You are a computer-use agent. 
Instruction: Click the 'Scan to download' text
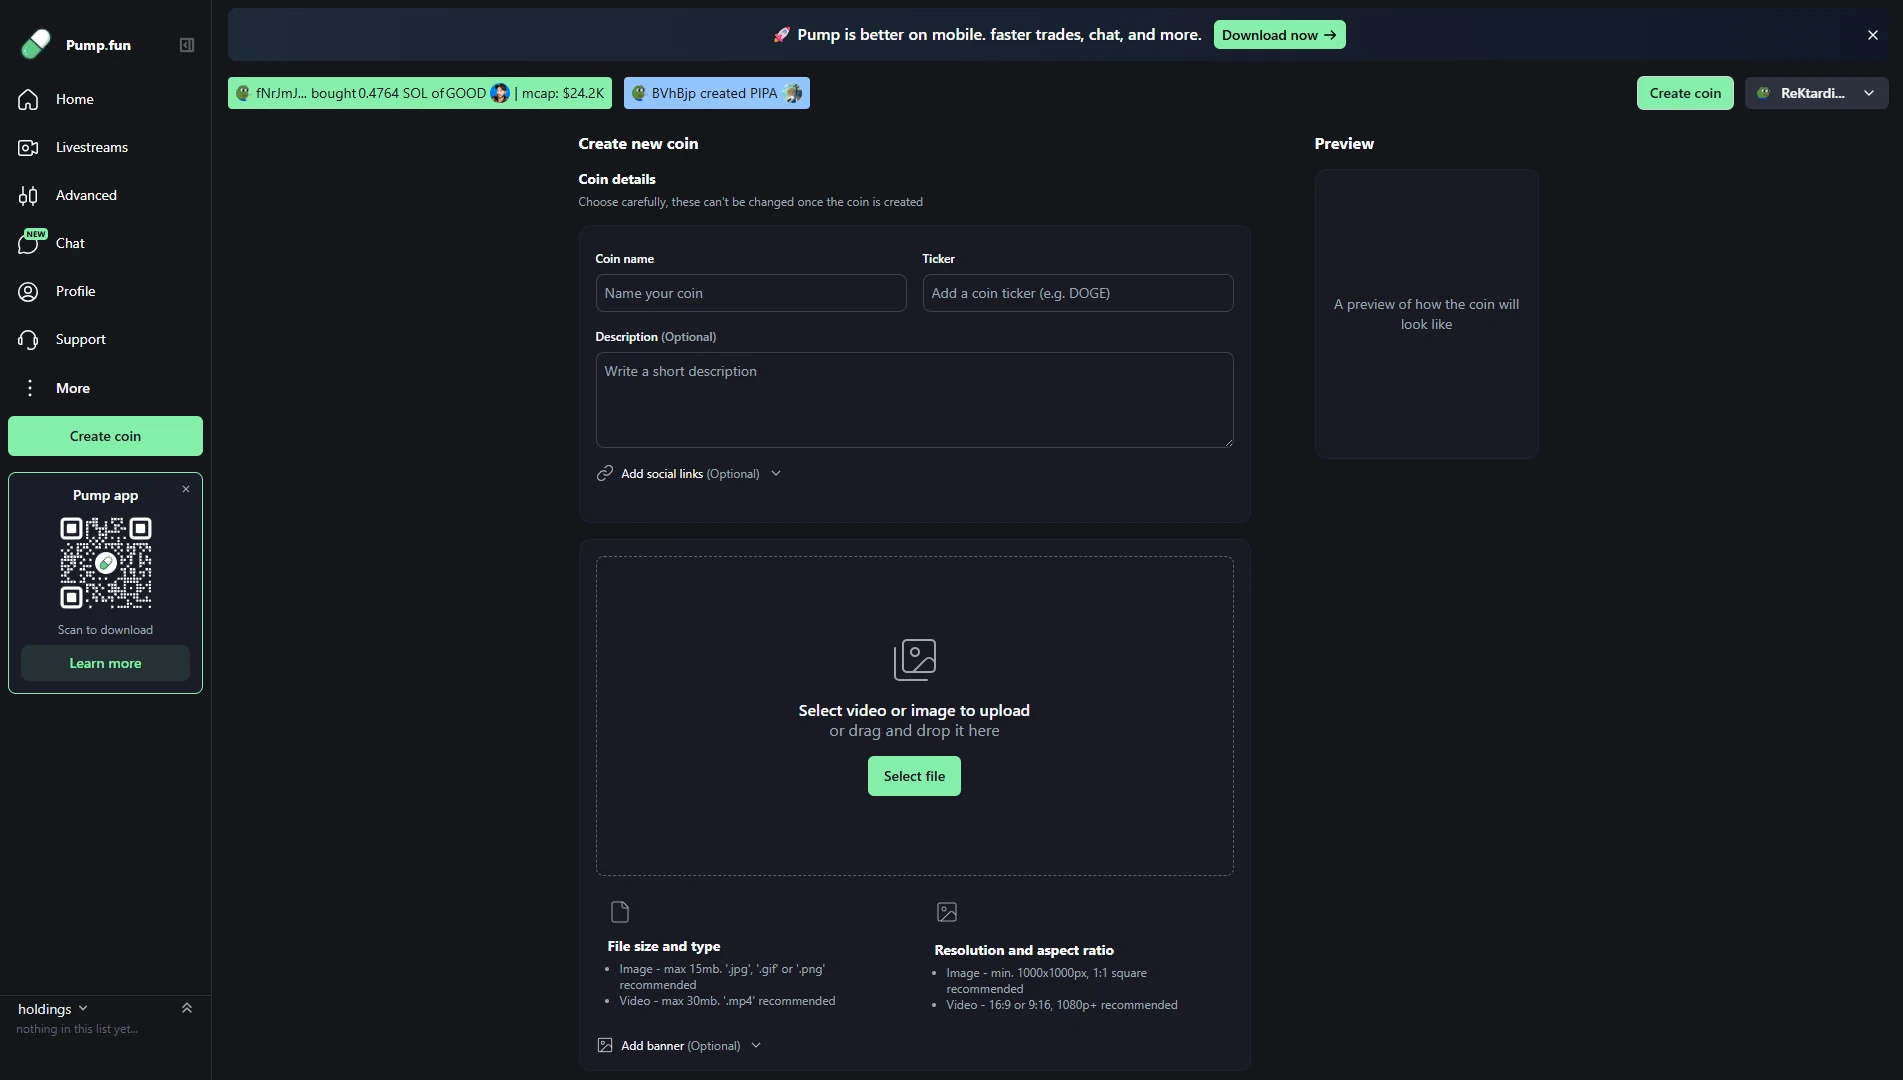(x=105, y=630)
